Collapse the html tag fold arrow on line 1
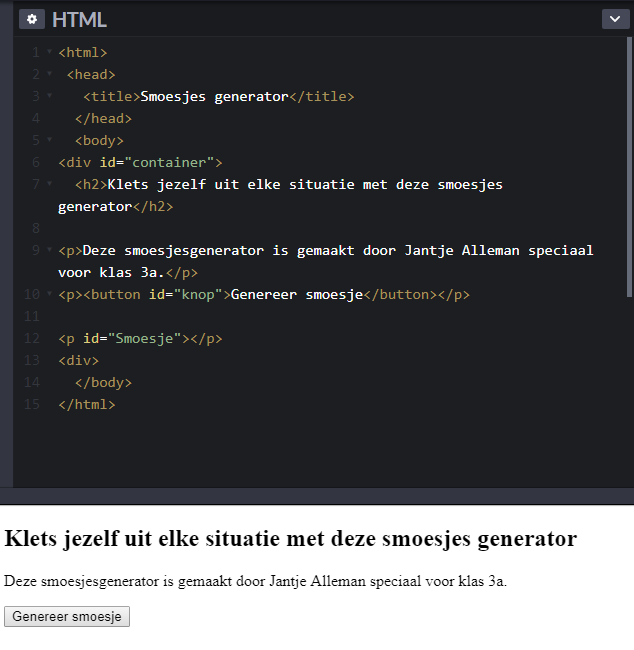This screenshot has width=634, height=650. (x=49, y=52)
